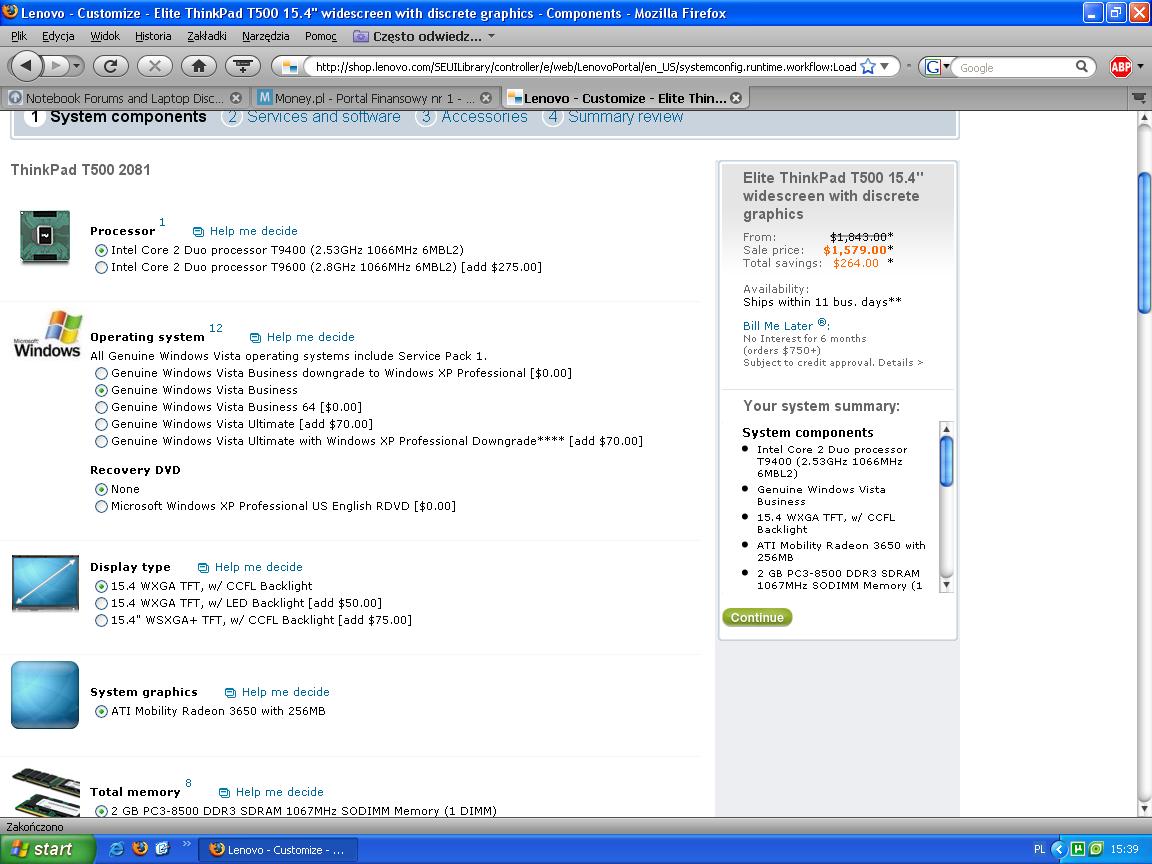
Task: Launch Firefox from quick launch bar
Action: 140,849
